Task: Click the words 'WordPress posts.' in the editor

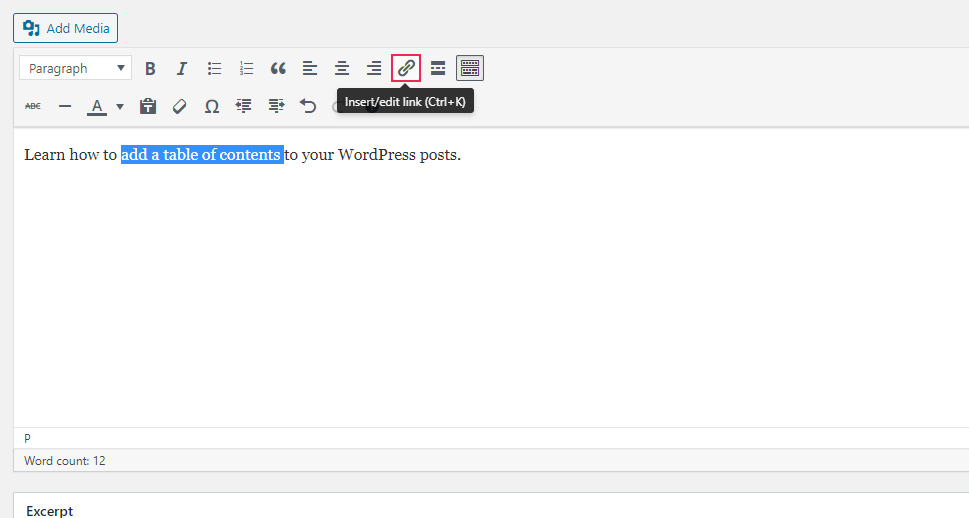Action: (x=399, y=155)
